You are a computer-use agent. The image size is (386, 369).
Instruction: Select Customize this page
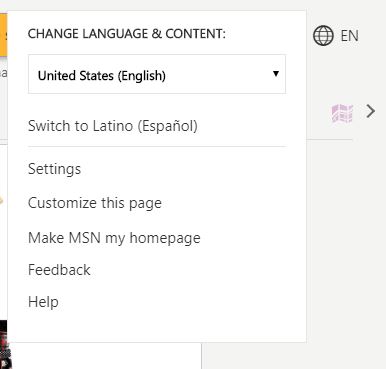[95, 203]
